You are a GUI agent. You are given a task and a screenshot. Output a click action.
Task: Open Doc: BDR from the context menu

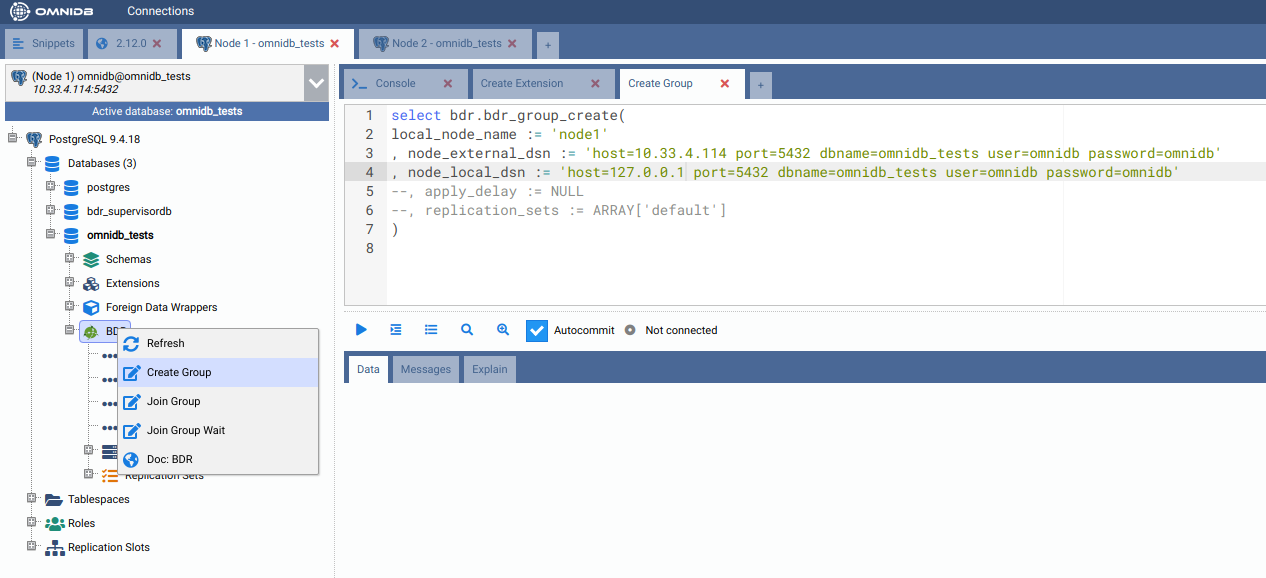[x=218, y=459]
